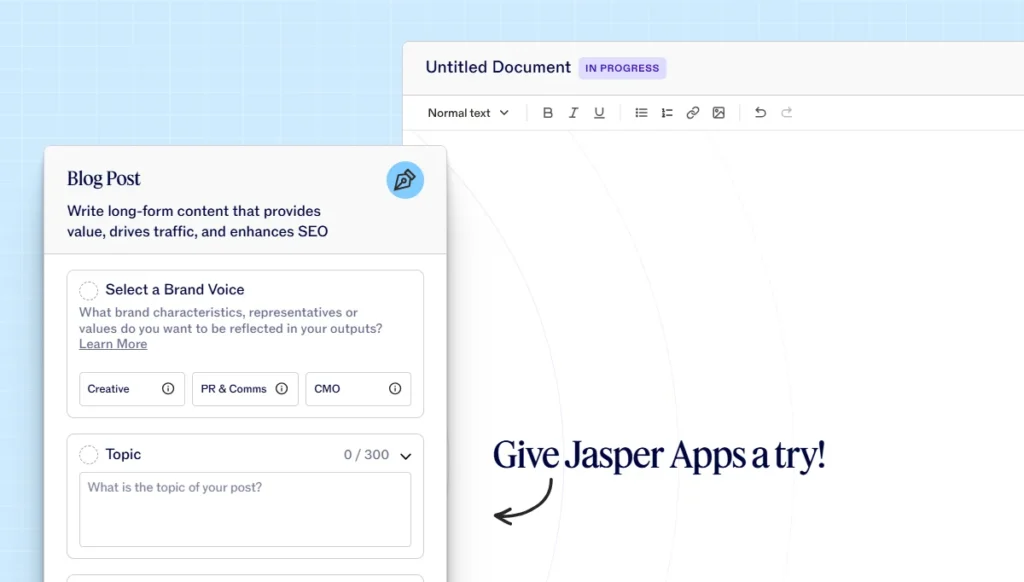Viewport: 1024px width, 582px height.
Task: Click the Untitled Document title
Action: click(498, 67)
